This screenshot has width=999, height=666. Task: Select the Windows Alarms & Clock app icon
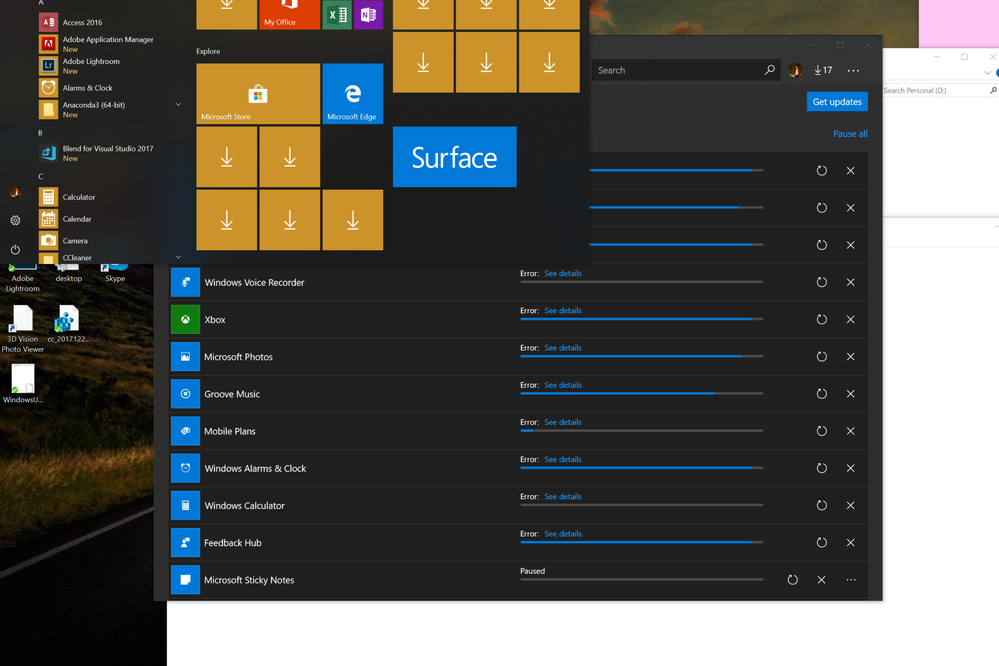(x=185, y=468)
